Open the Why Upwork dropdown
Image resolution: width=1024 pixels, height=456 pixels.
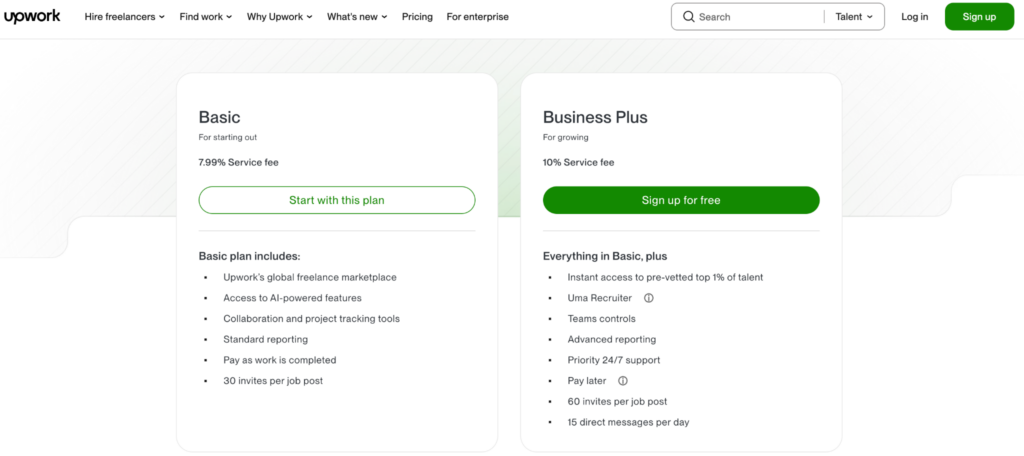pyautogui.click(x=280, y=17)
